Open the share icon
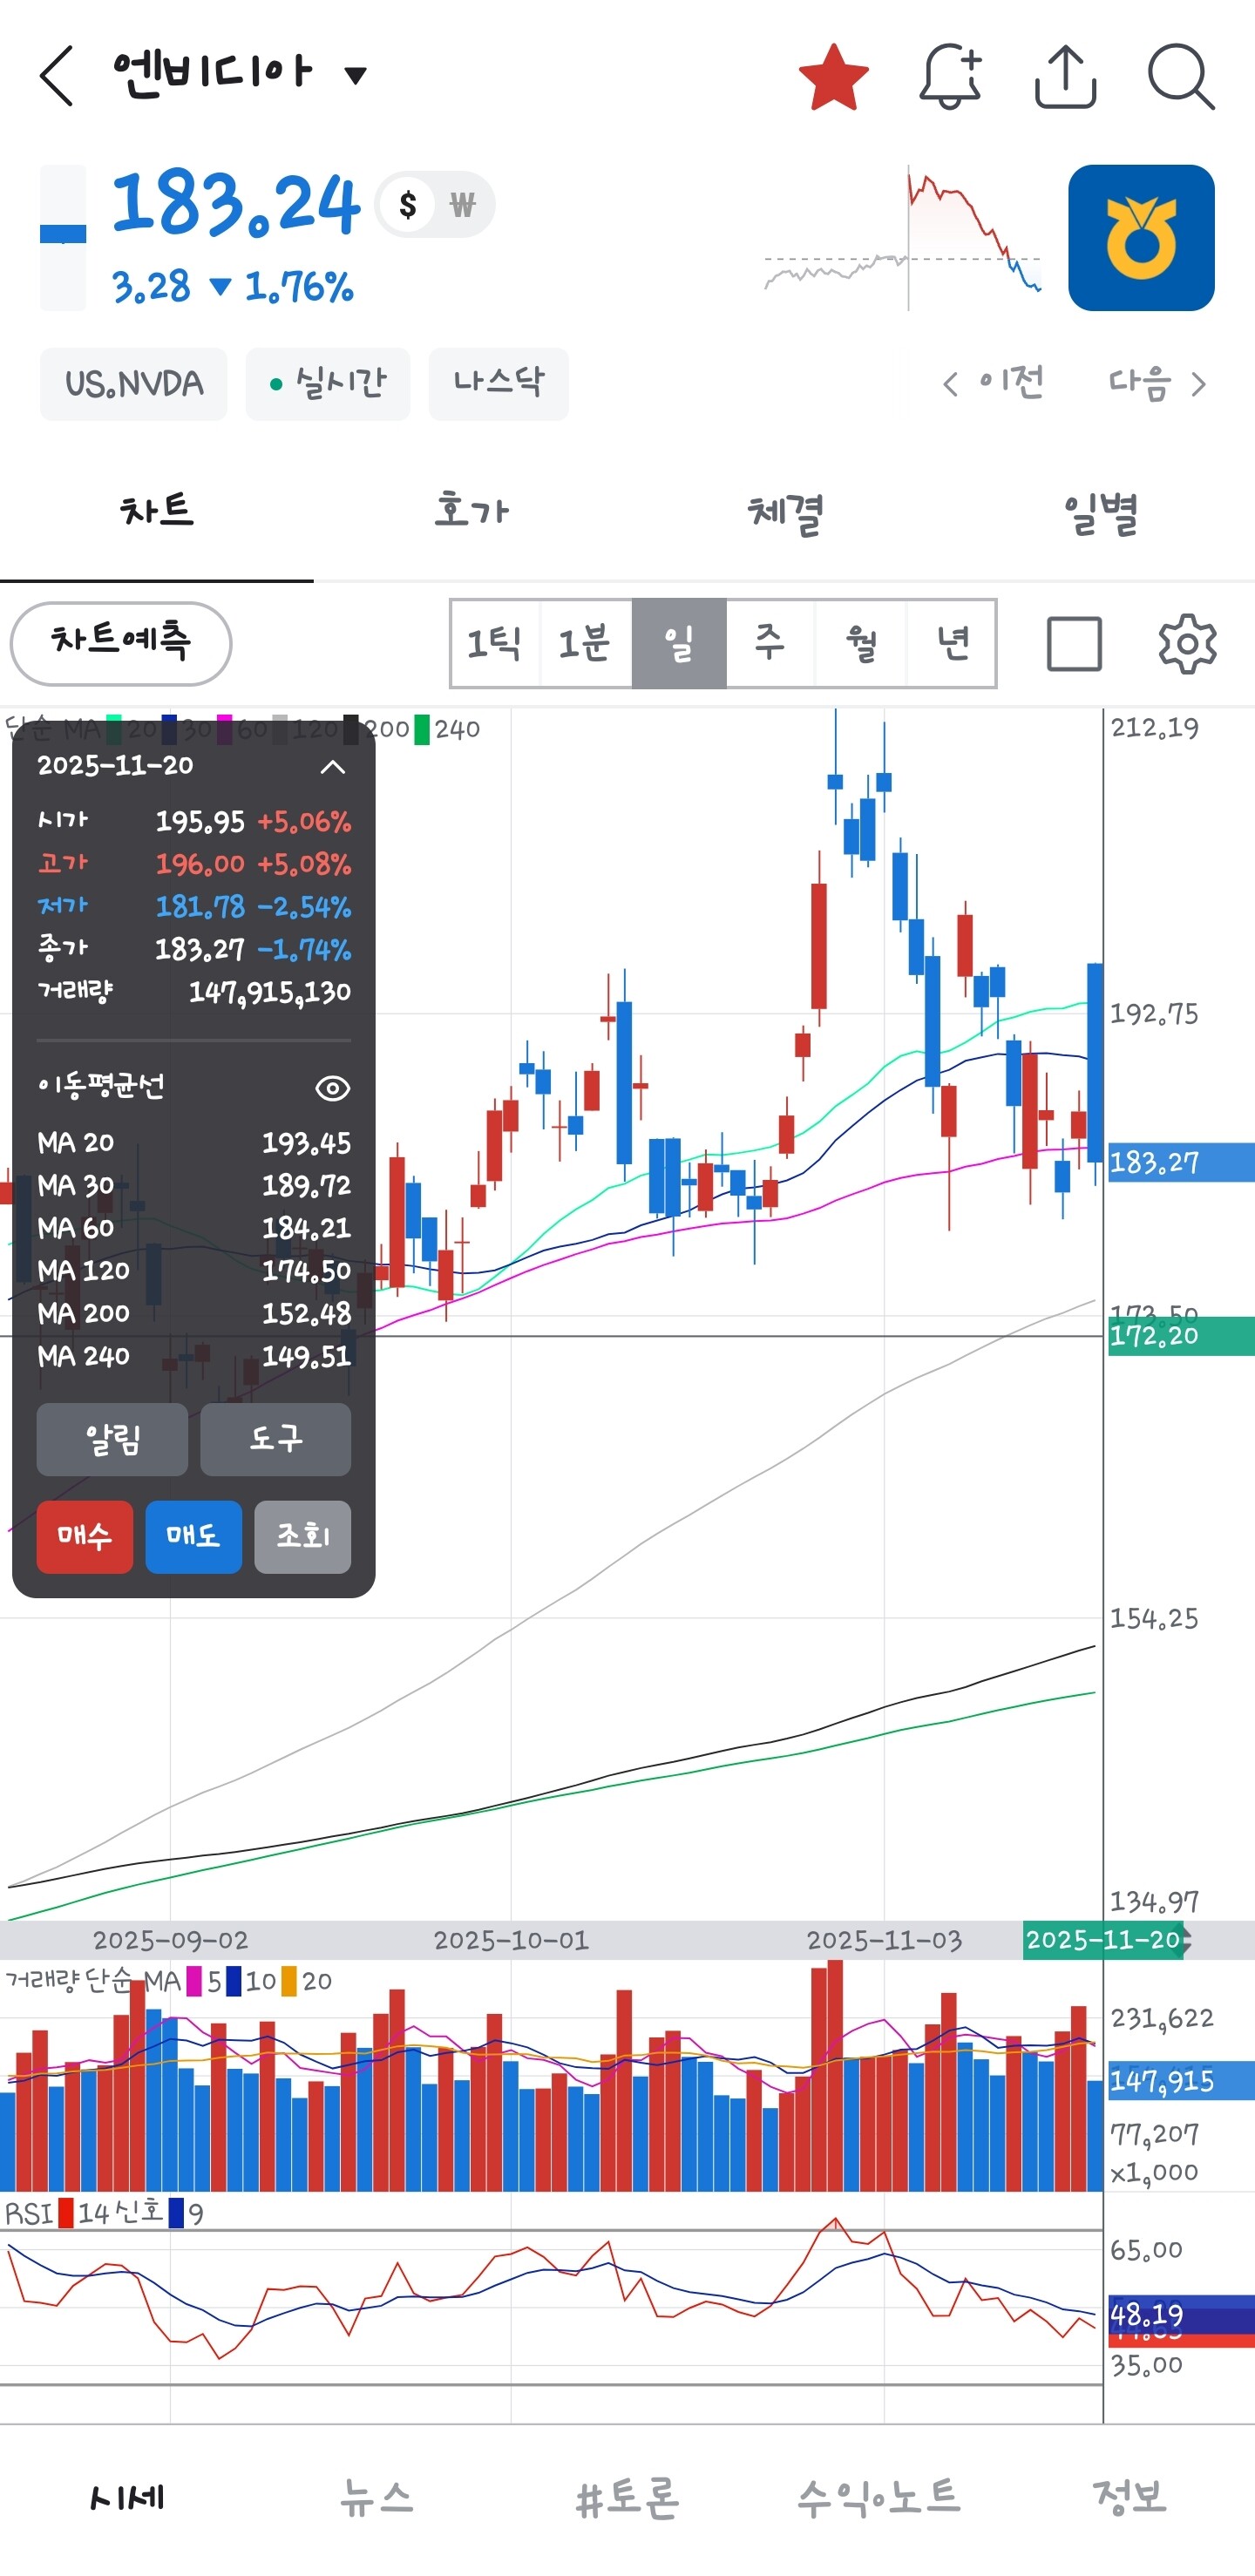Viewport: 1255px width, 2576px height. [1065, 76]
